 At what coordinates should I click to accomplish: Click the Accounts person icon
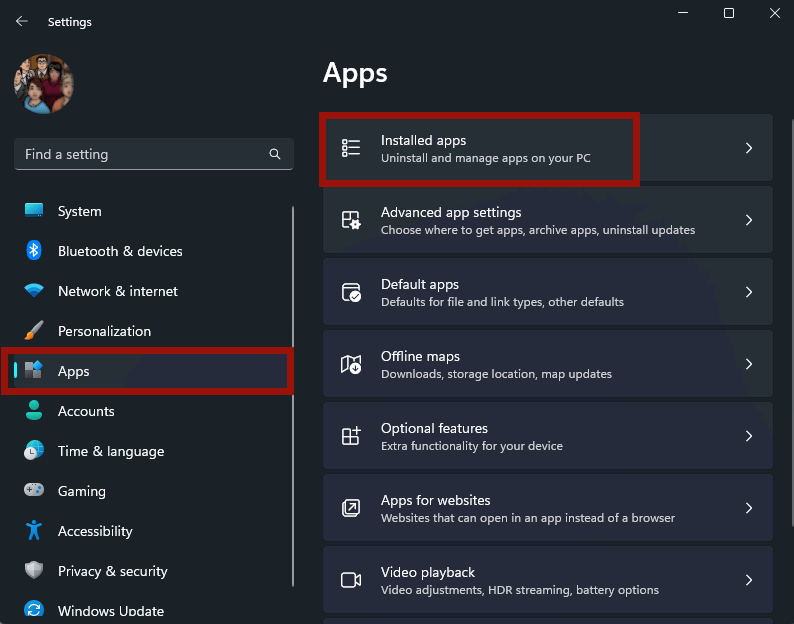(x=34, y=410)
